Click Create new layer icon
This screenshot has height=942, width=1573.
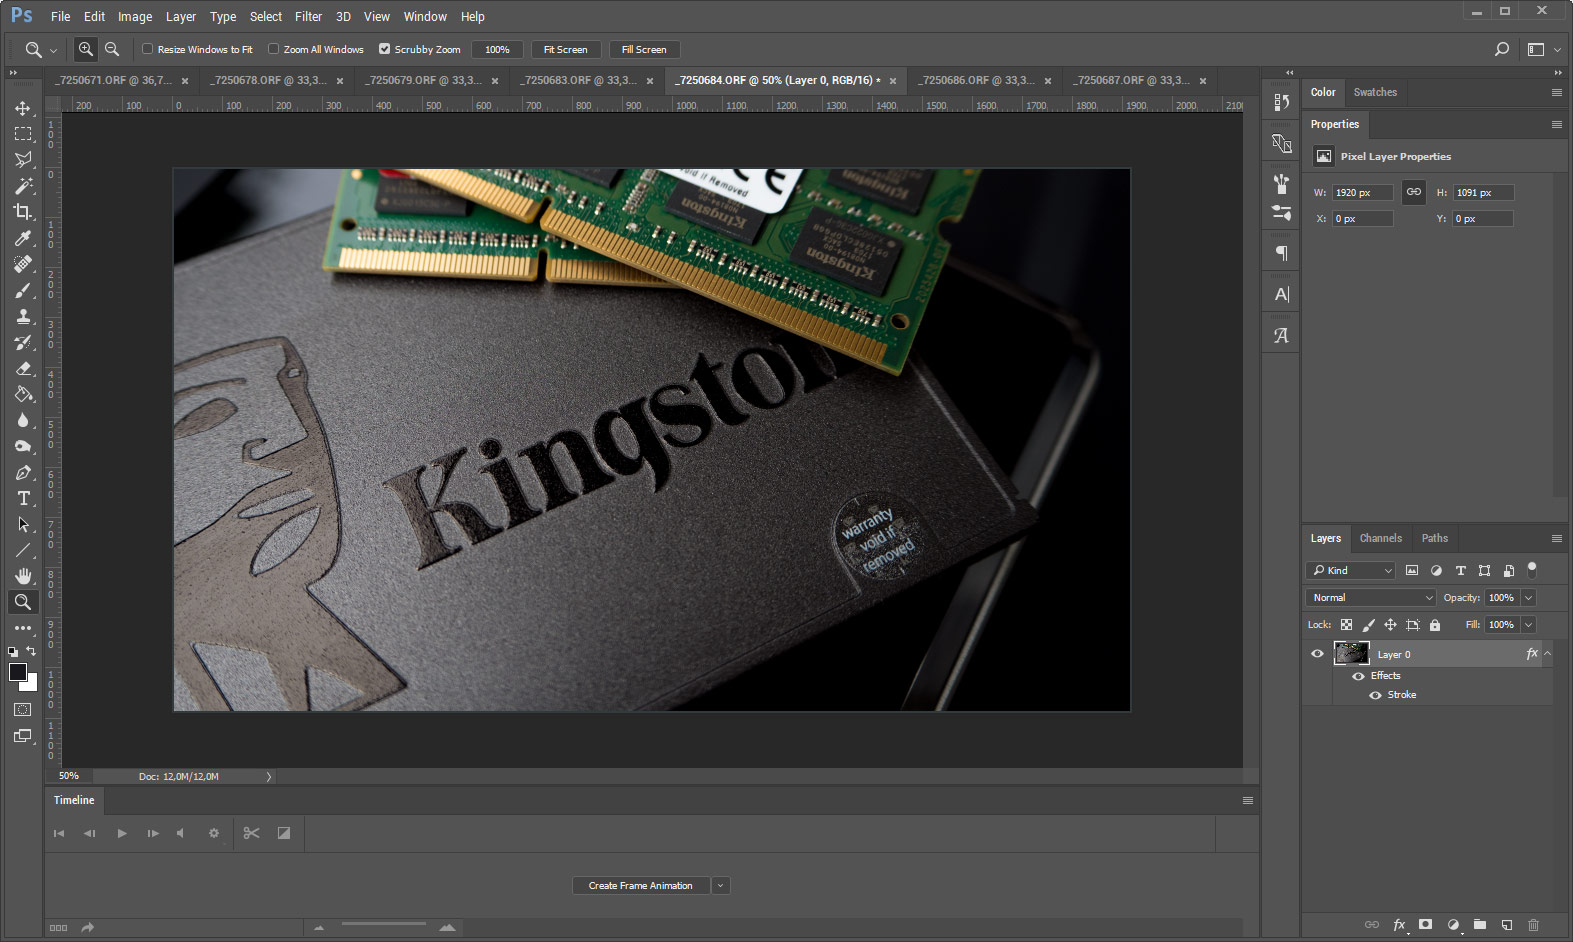pos(1506,925)
